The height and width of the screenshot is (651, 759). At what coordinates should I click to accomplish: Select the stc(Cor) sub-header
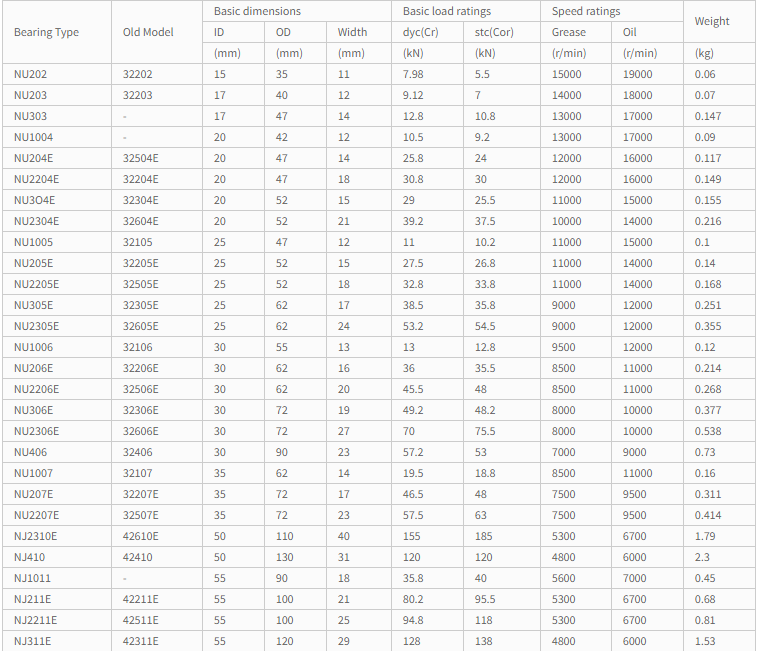[494, 32]
